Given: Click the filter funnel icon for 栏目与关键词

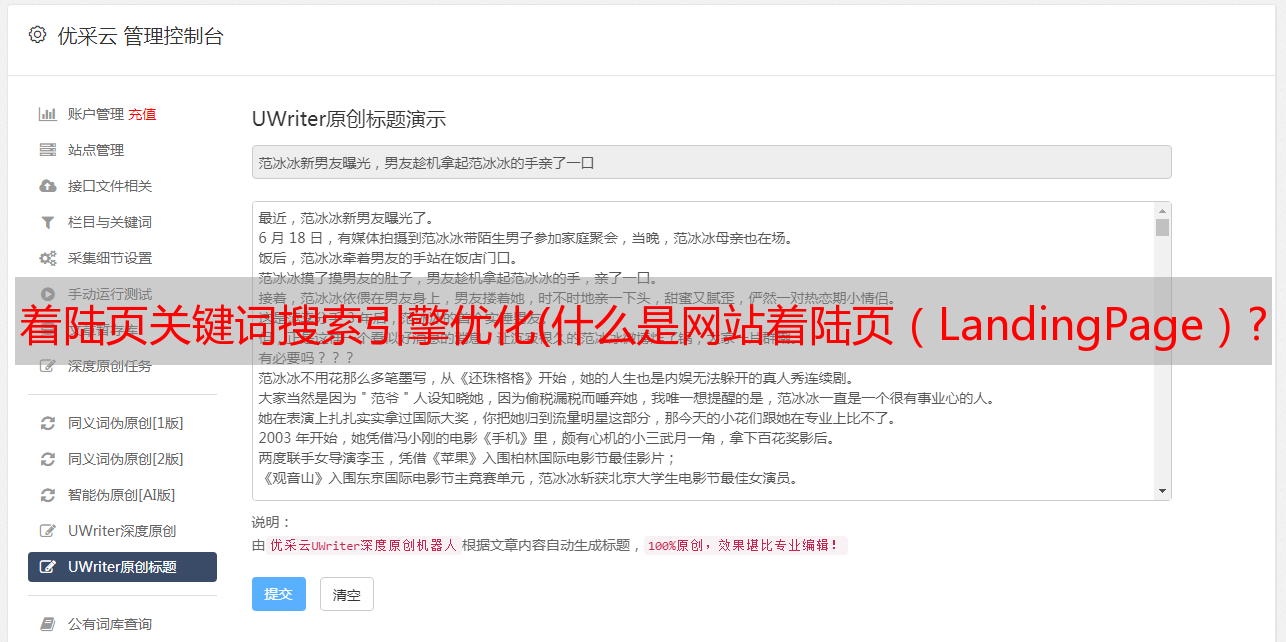Looking at the screenshot, I should pyautogui.click(x=47, y=222).
